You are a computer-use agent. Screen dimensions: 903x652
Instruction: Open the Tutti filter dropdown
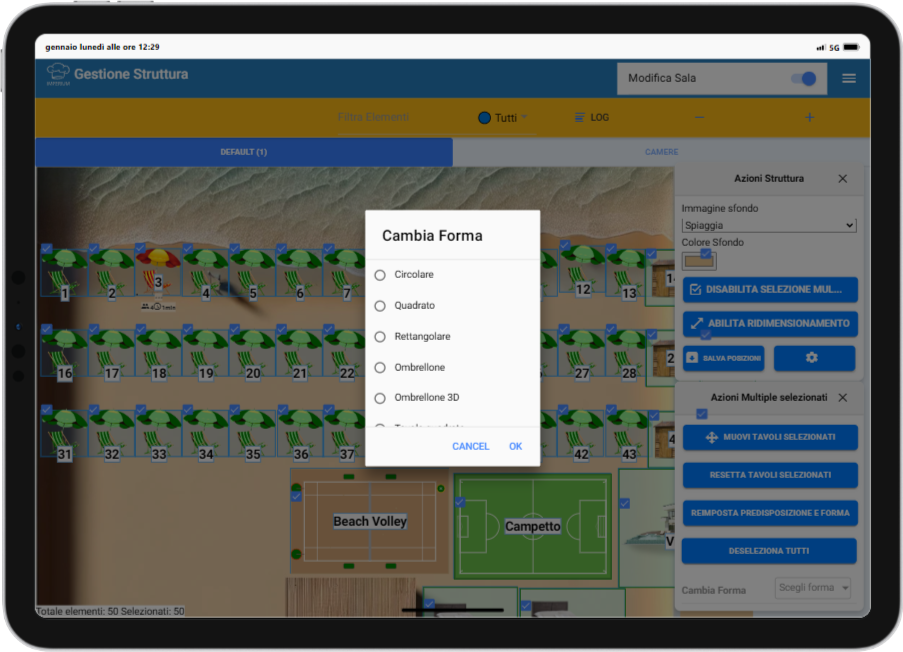point(503,118)
